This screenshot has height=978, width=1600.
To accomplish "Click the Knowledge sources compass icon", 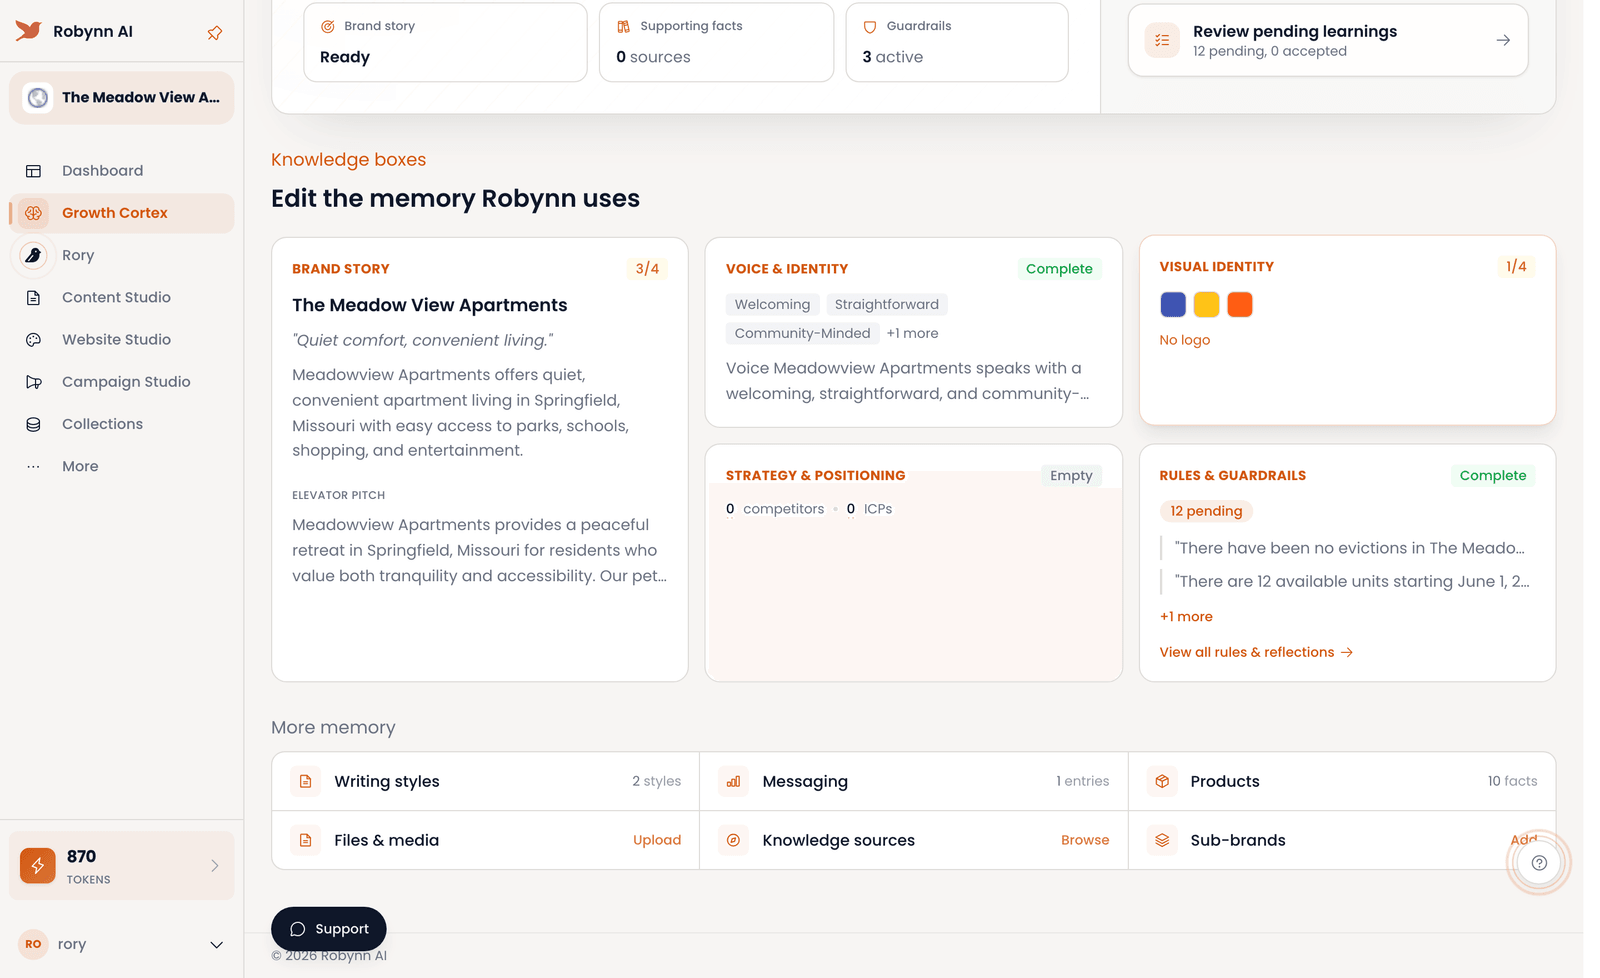I will 733,840.
